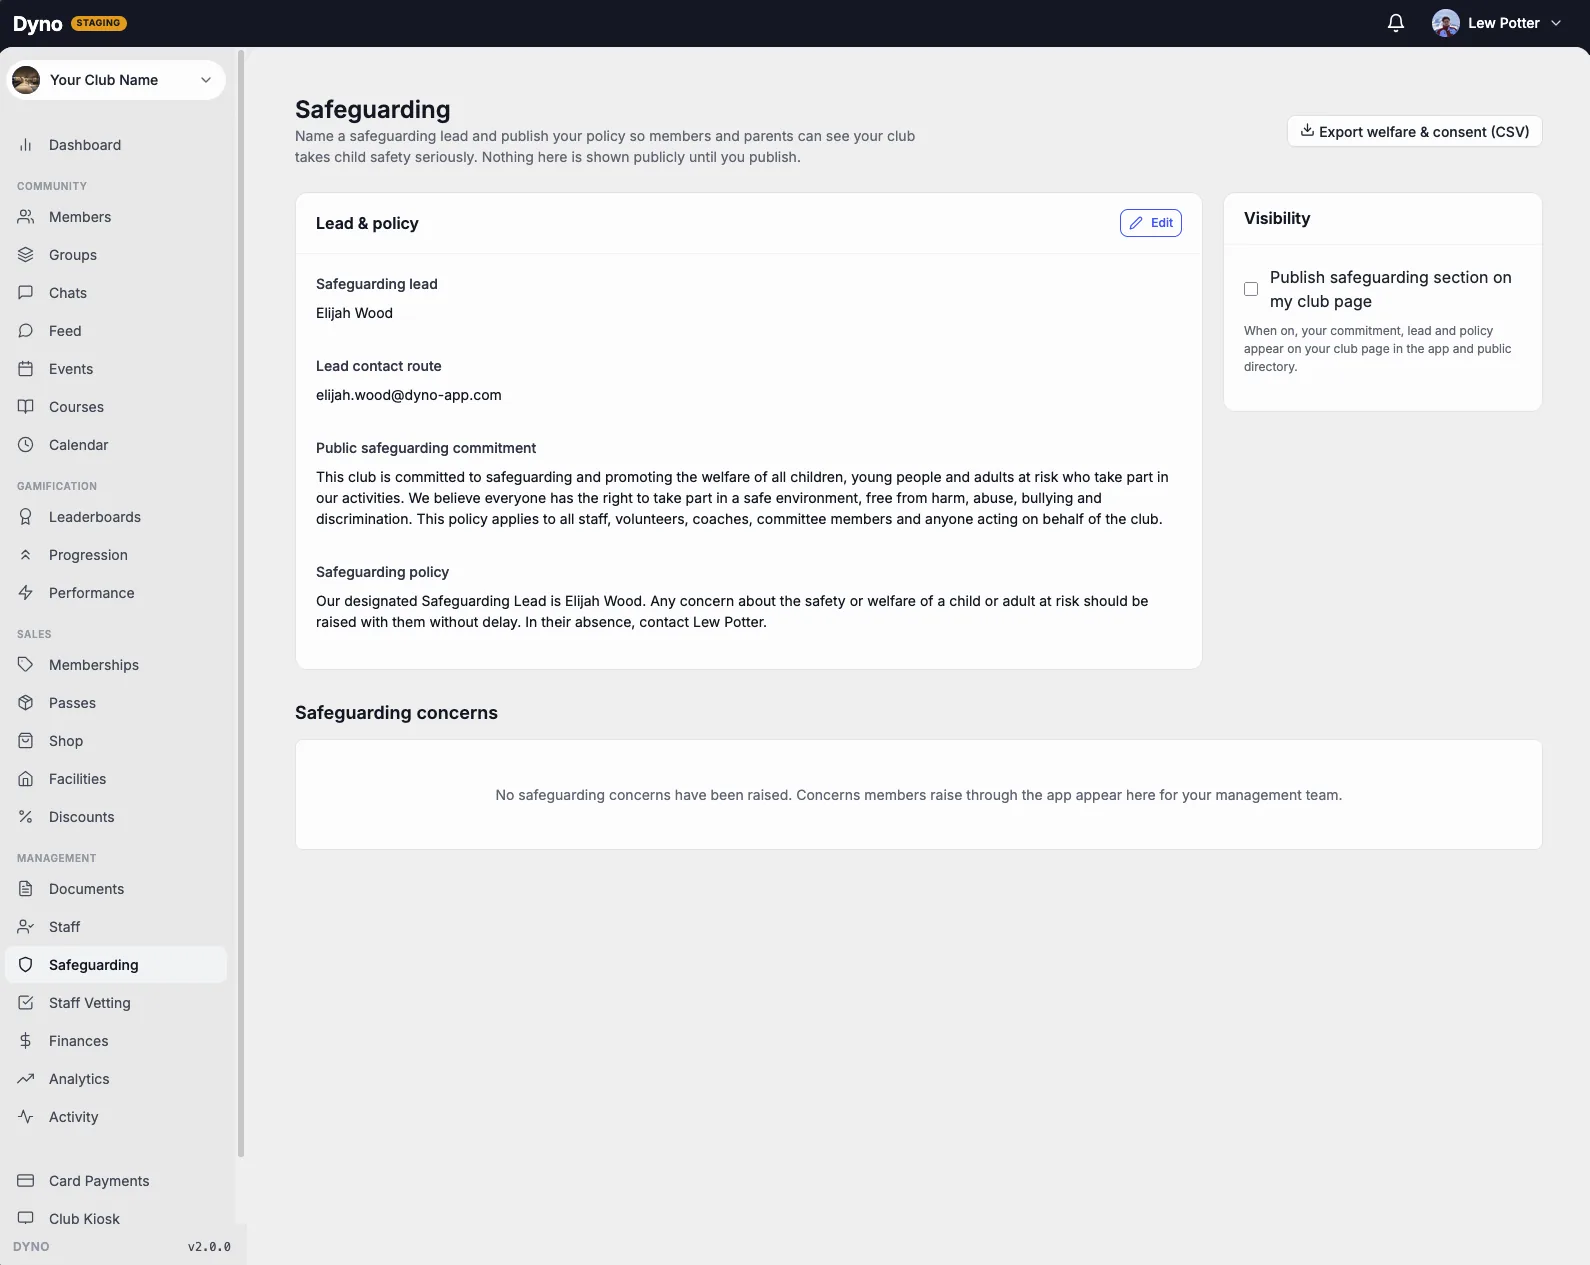
Task: Click the Leaderboards award icon
Action: point(26,517)
